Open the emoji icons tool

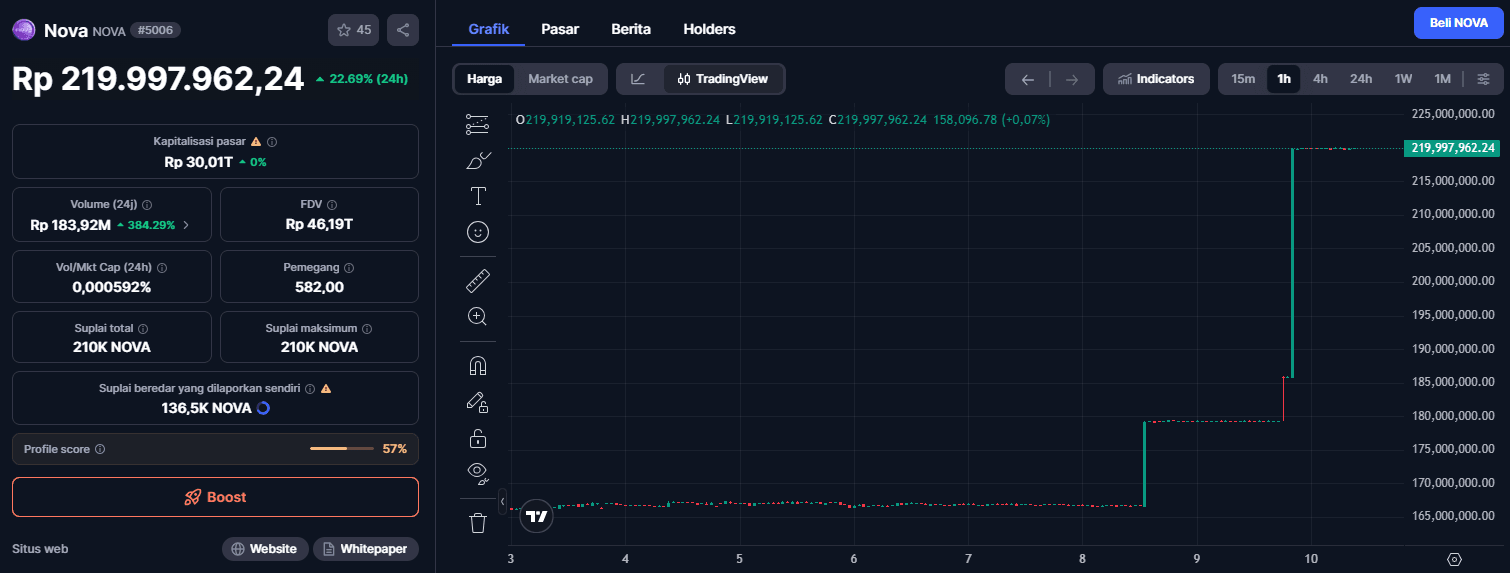click(x=478, y=232)
